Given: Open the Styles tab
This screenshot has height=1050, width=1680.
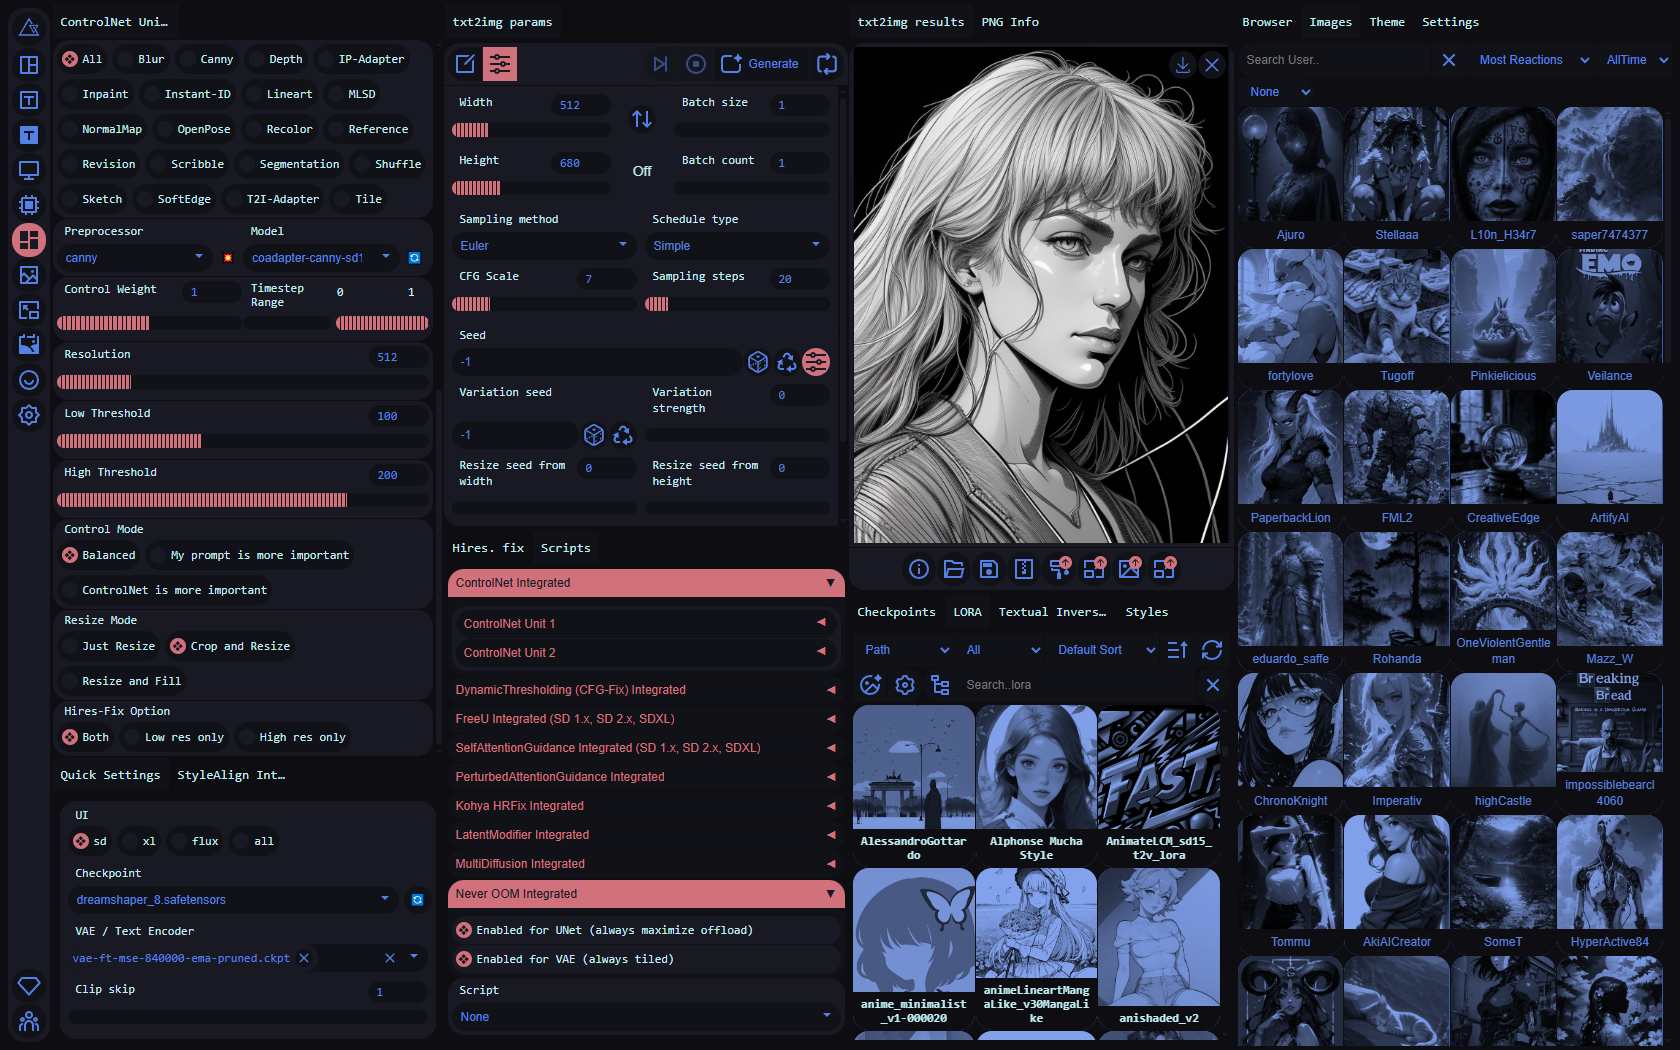Looking at the screenshot, I should (1146, 612).
